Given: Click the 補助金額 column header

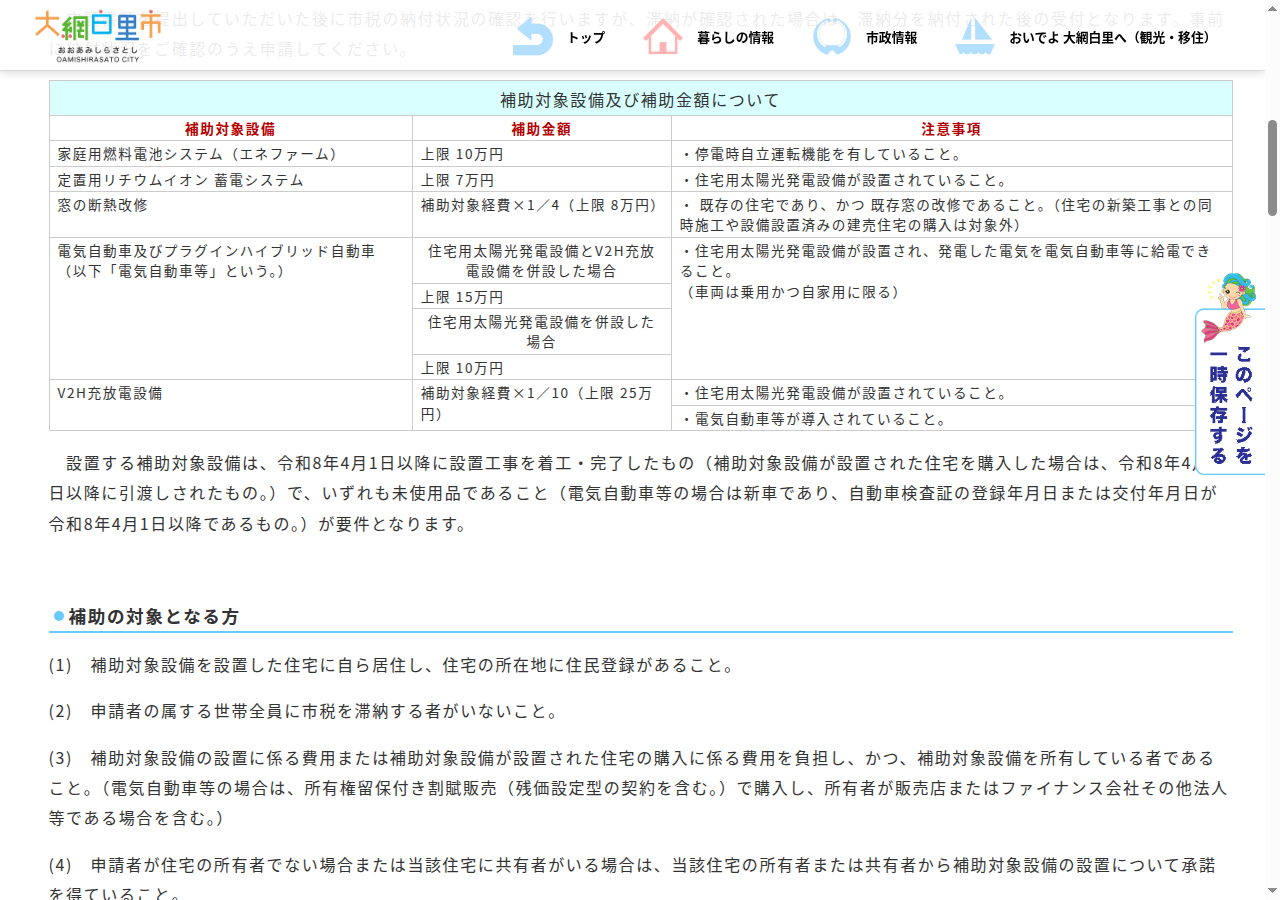Looking at the screenshot, I should point(541,129).
